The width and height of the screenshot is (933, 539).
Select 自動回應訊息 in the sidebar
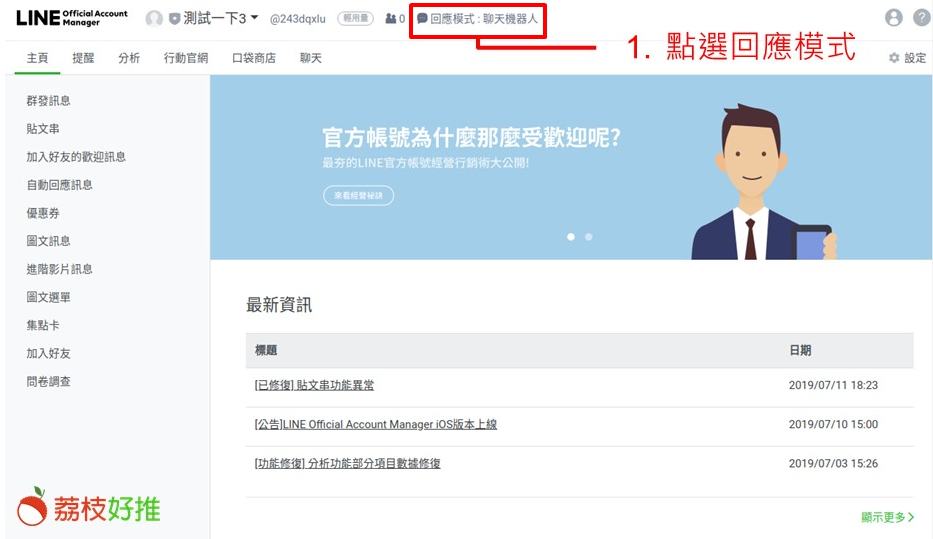pyautogui.click(x=59, y=185)
